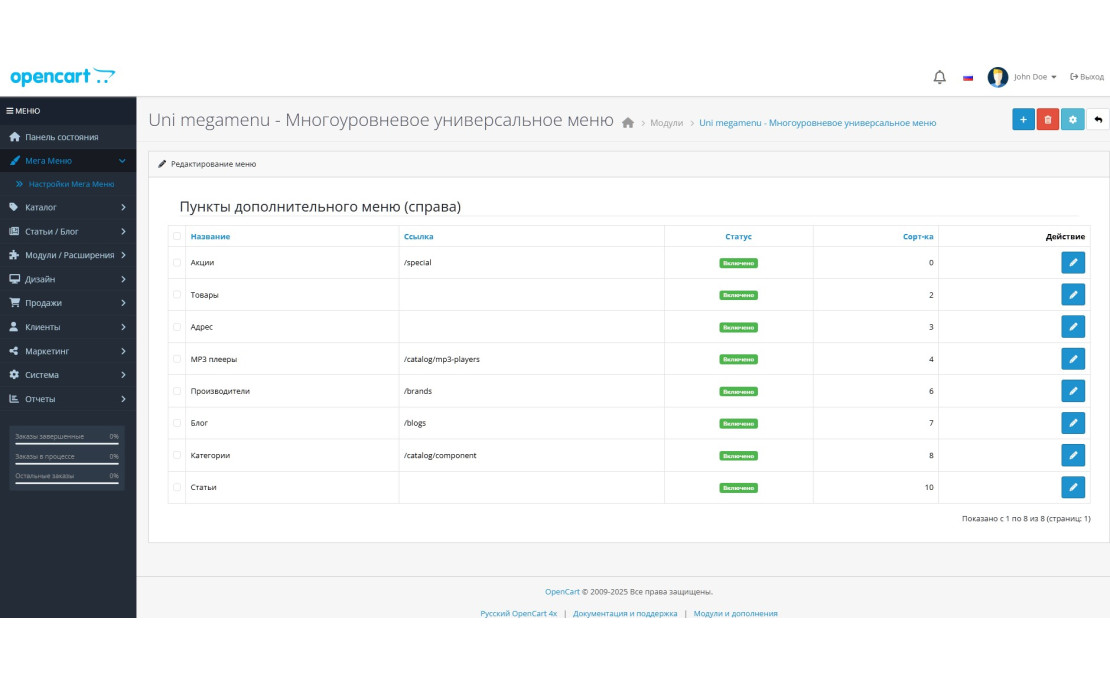Click Модули breadcrumb link
1110x675 pixels.
666,123
